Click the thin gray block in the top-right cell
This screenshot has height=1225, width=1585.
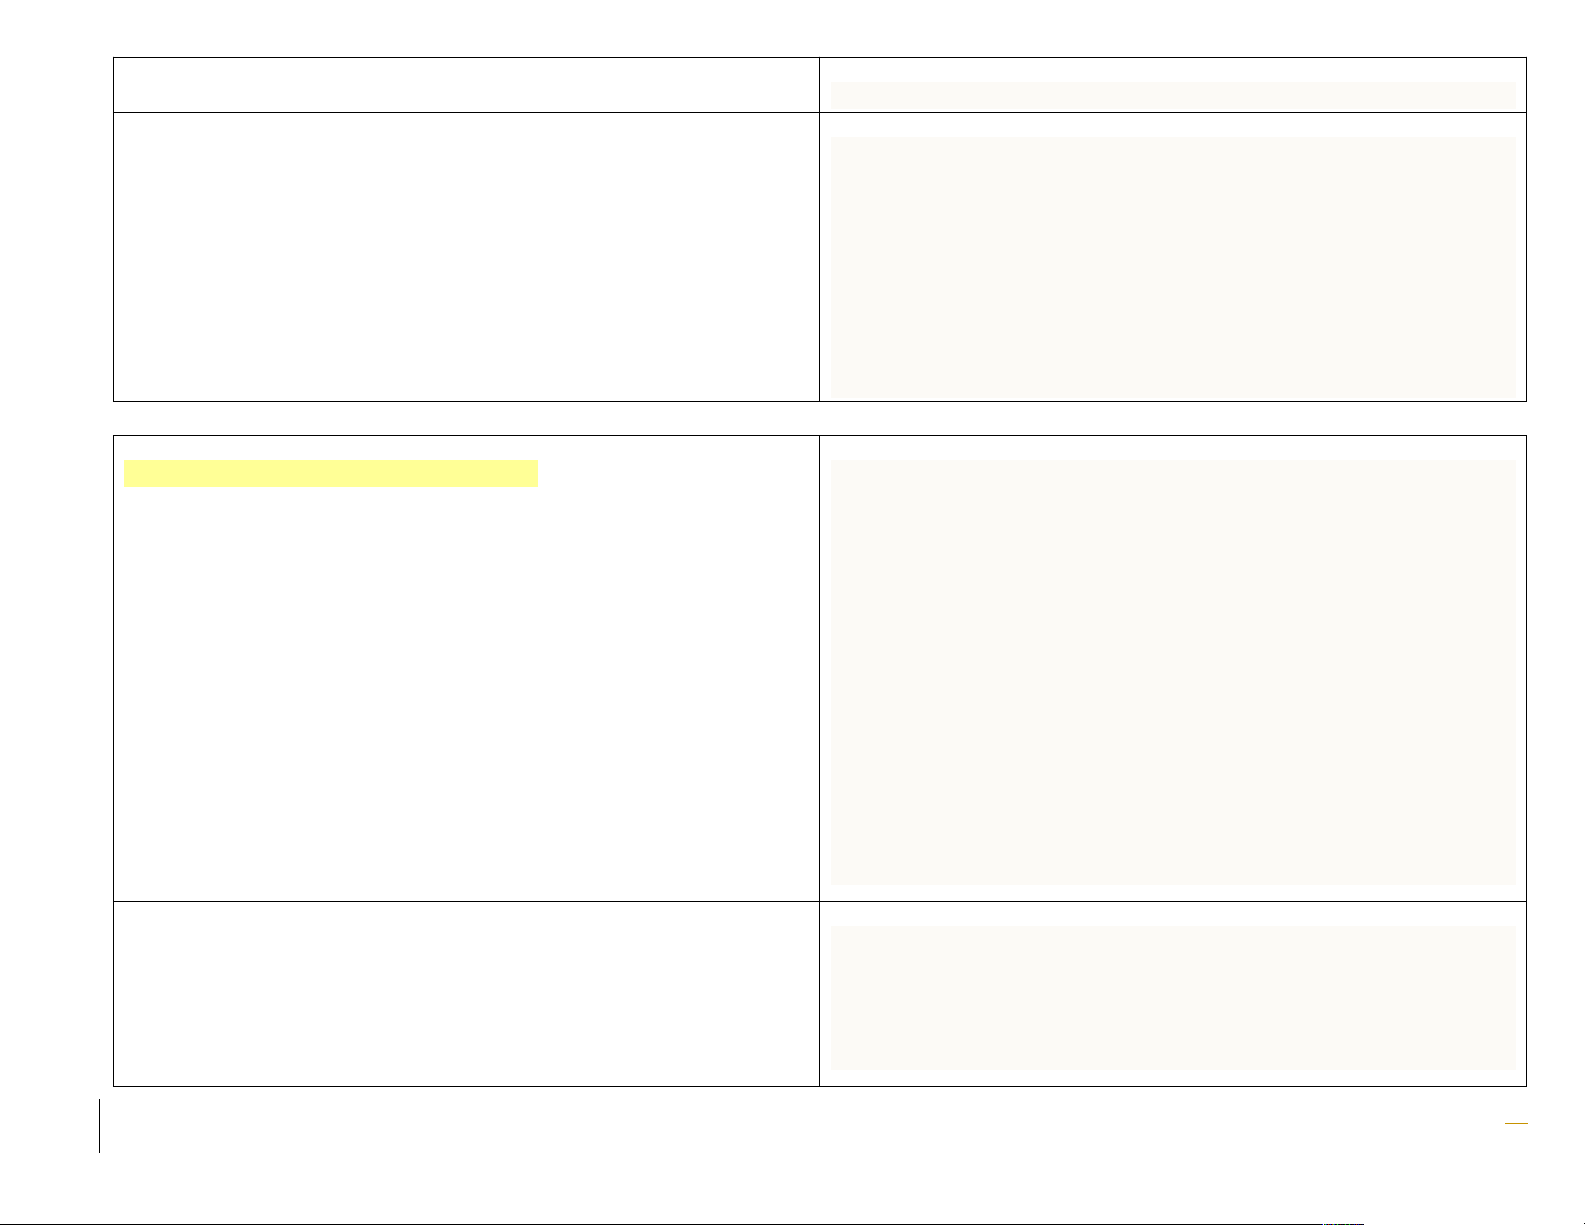click(x=1173, y=95)
